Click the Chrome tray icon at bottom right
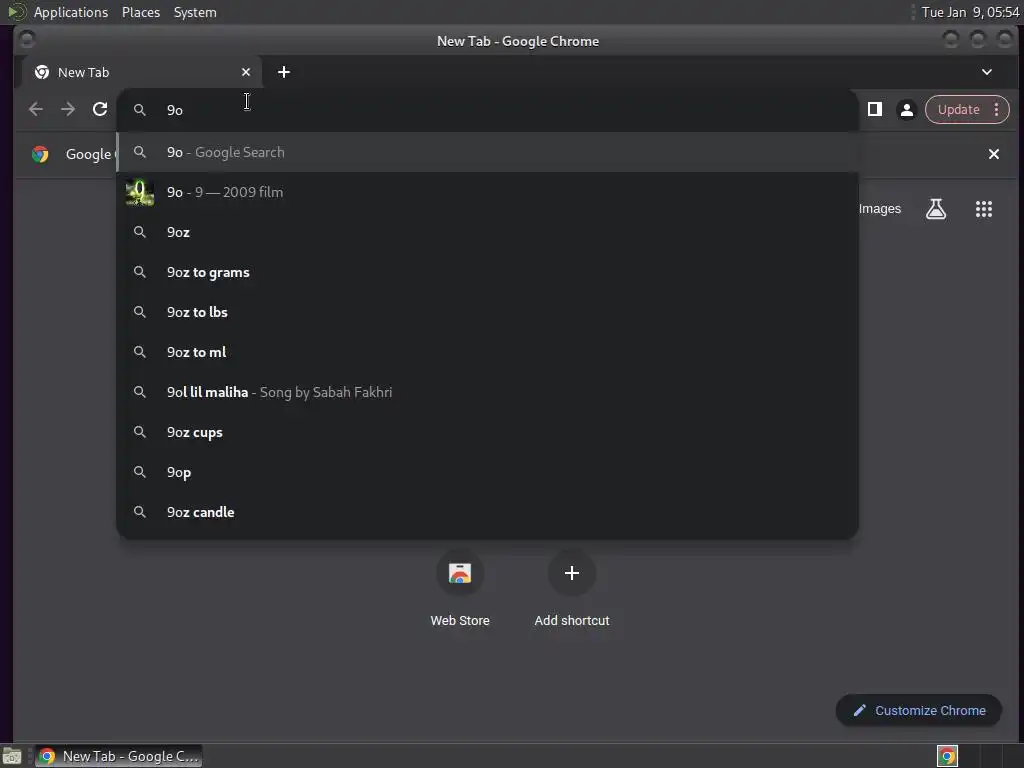Image resolution: width=1024 pixels, height=768 pixels. click(x=947, y=756)
